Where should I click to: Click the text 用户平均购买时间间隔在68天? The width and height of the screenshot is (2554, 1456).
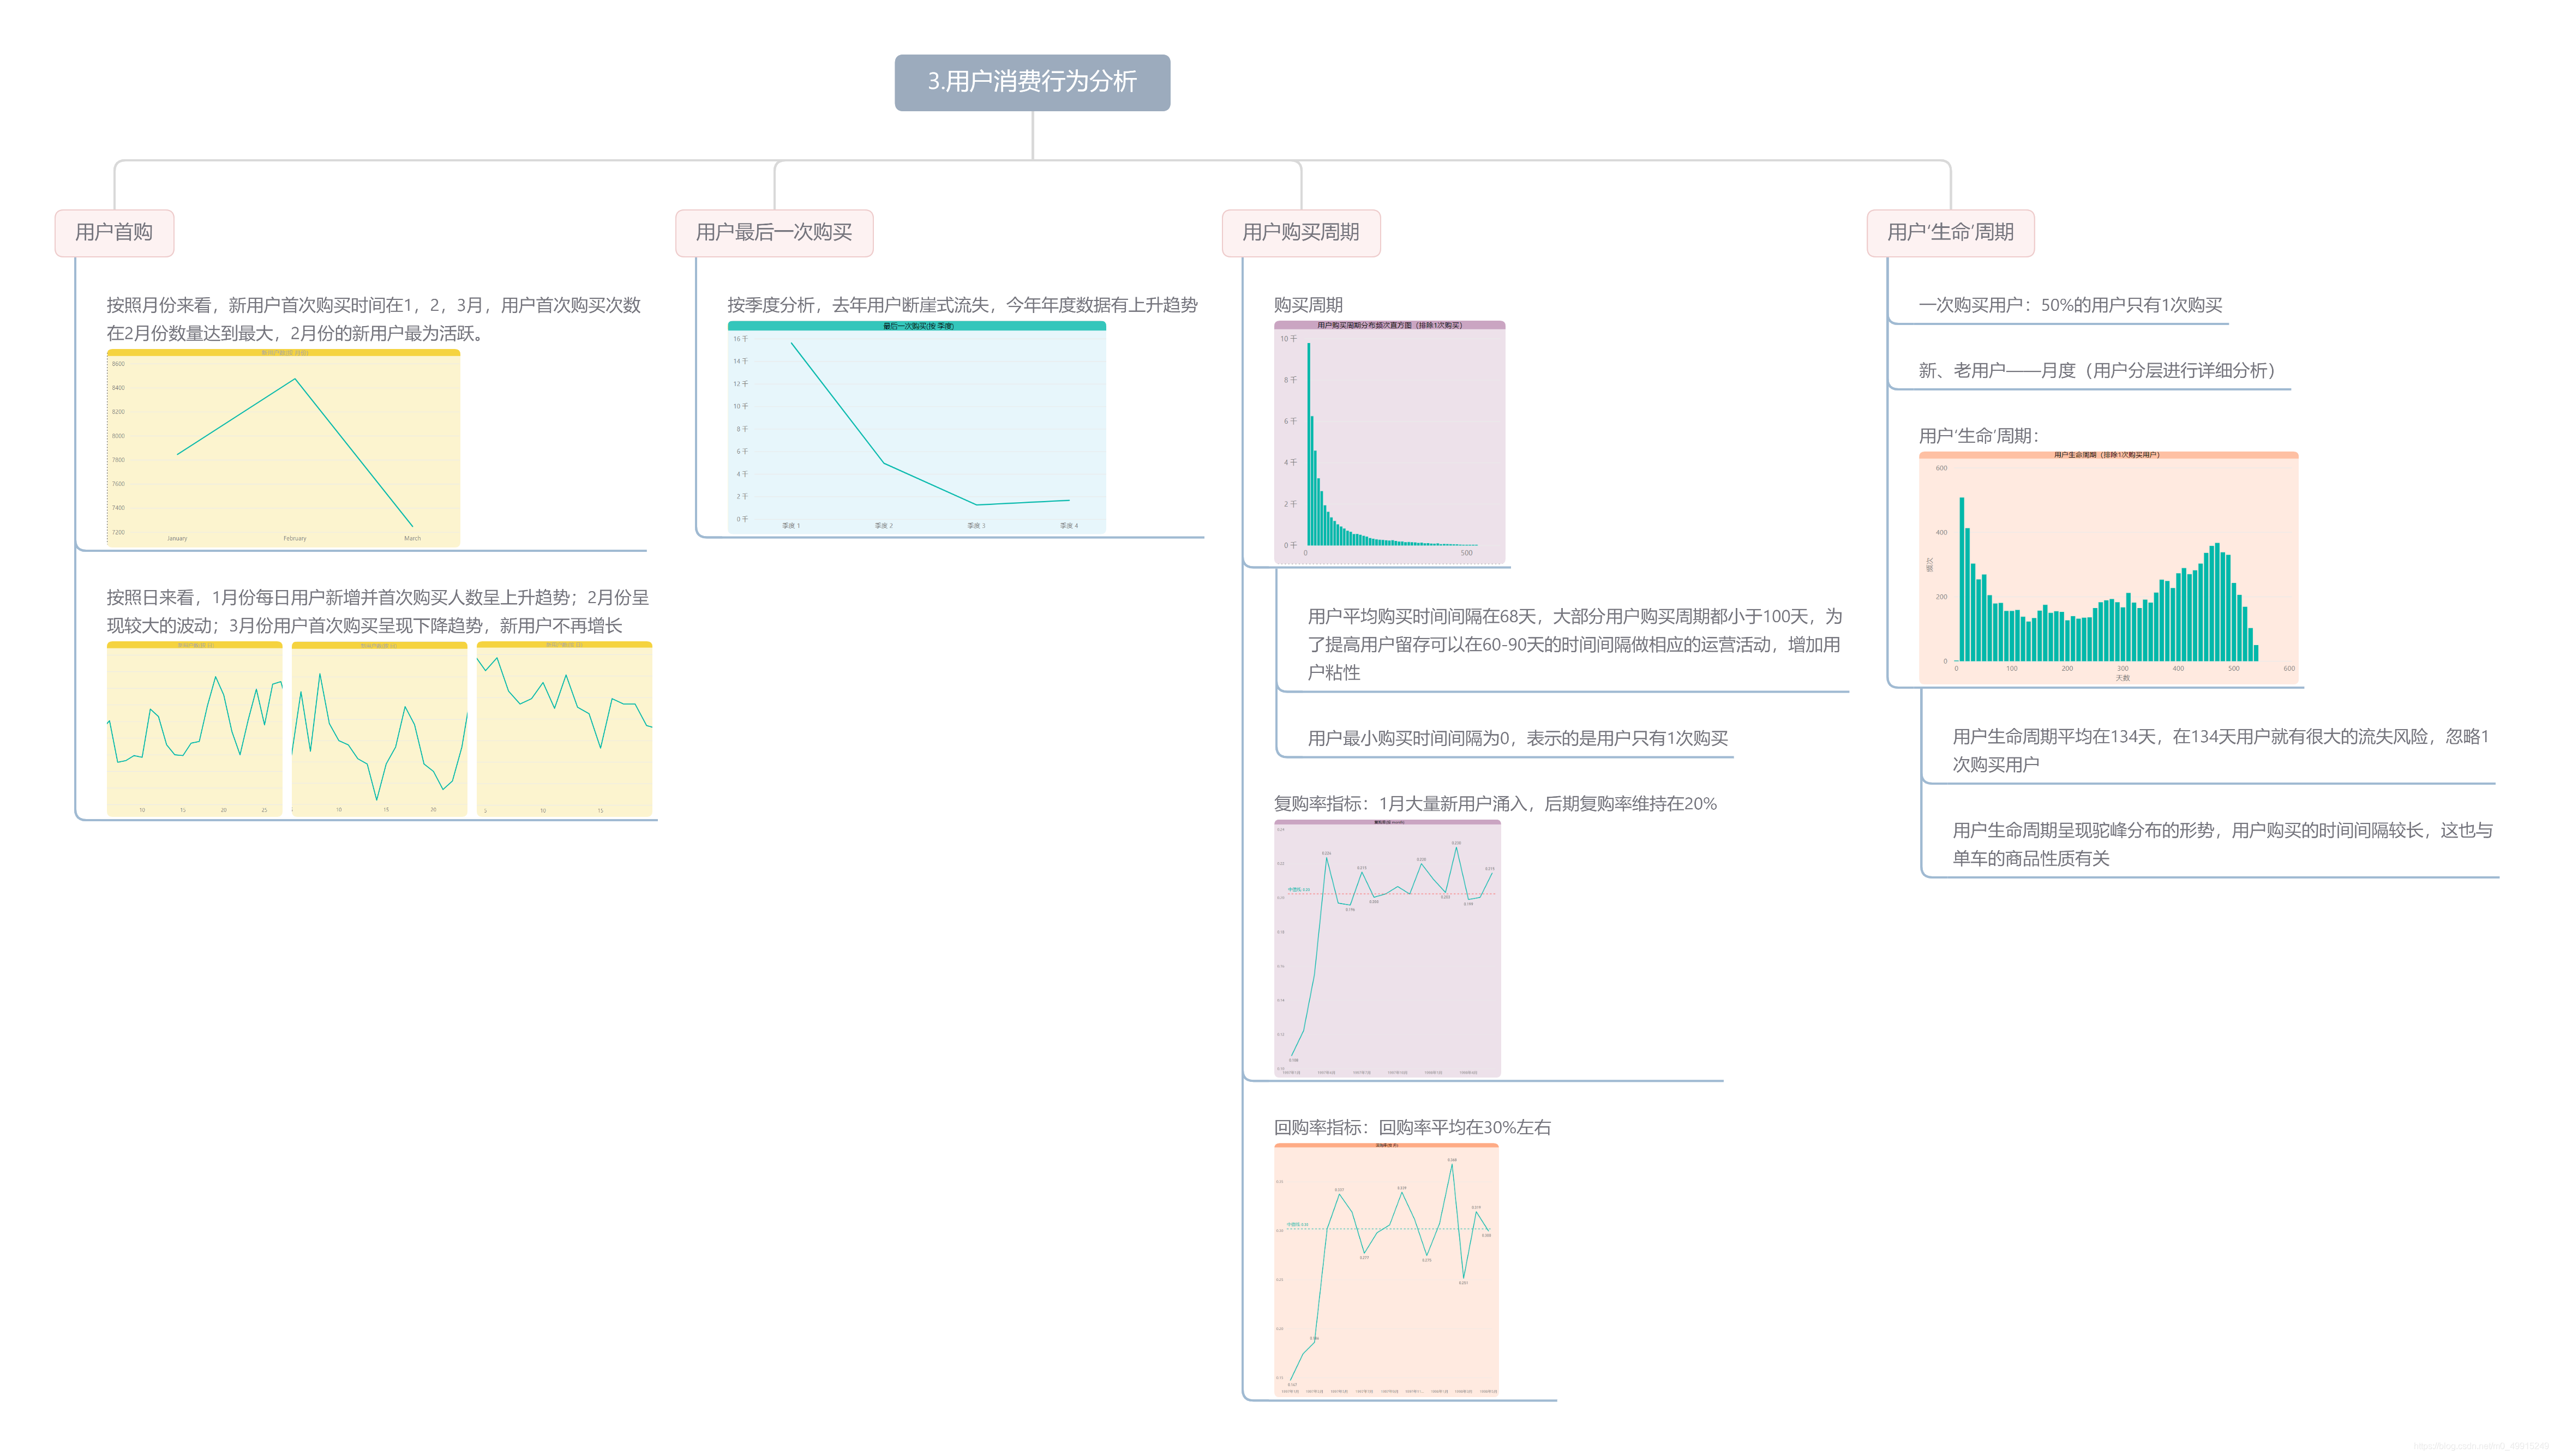[x=1574, y=644]
